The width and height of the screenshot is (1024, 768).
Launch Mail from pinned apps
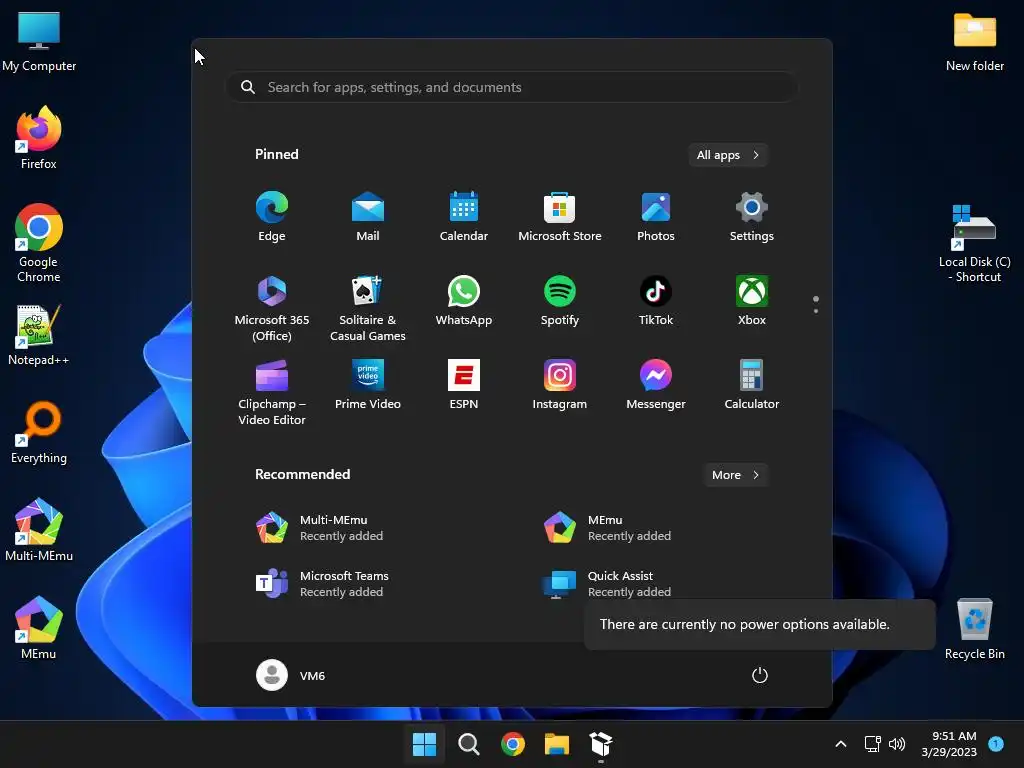(x=368, y=217)
